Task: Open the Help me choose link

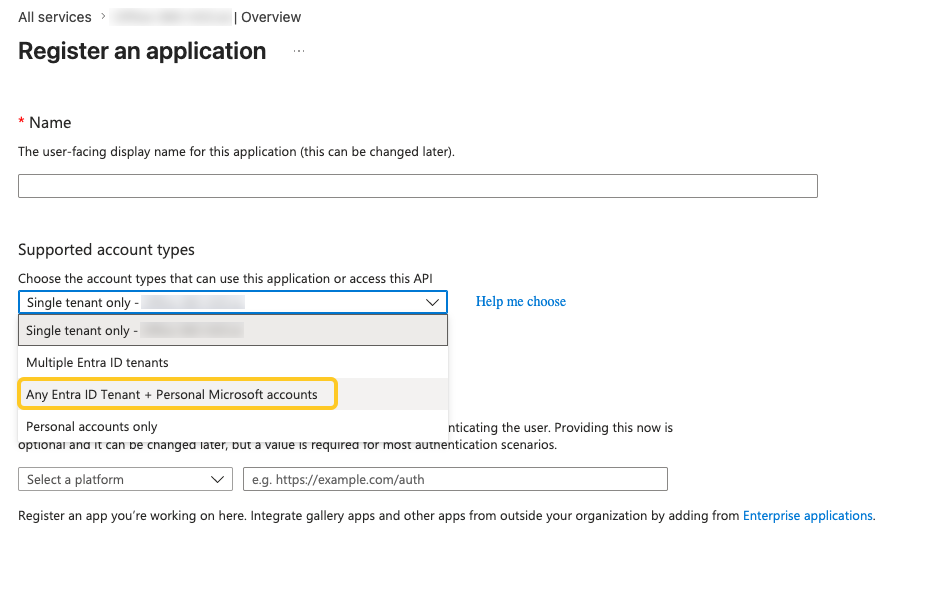Action: pos(521,301)
